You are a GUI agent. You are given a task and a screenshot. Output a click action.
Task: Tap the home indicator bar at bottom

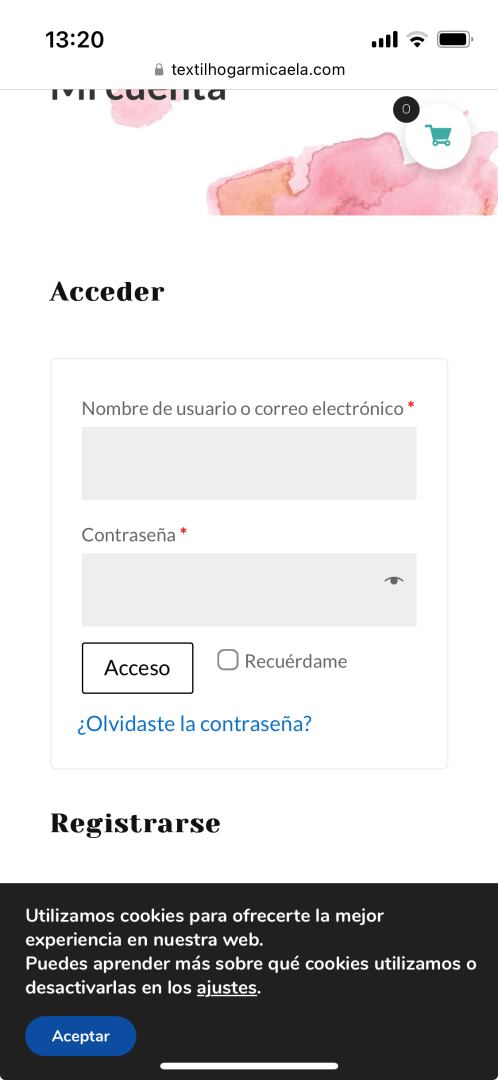point(249,1066)
